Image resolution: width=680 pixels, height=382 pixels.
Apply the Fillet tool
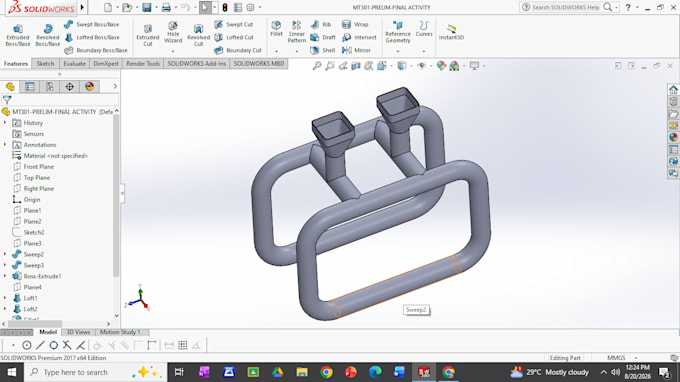pos(276,29)
